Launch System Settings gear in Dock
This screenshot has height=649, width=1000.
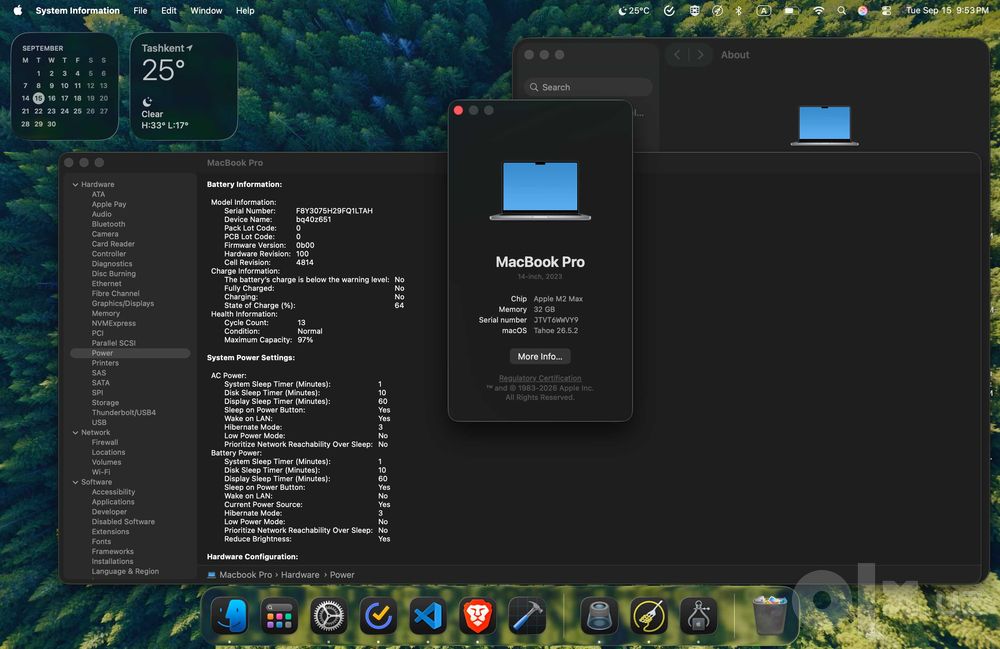coord(328,616)
